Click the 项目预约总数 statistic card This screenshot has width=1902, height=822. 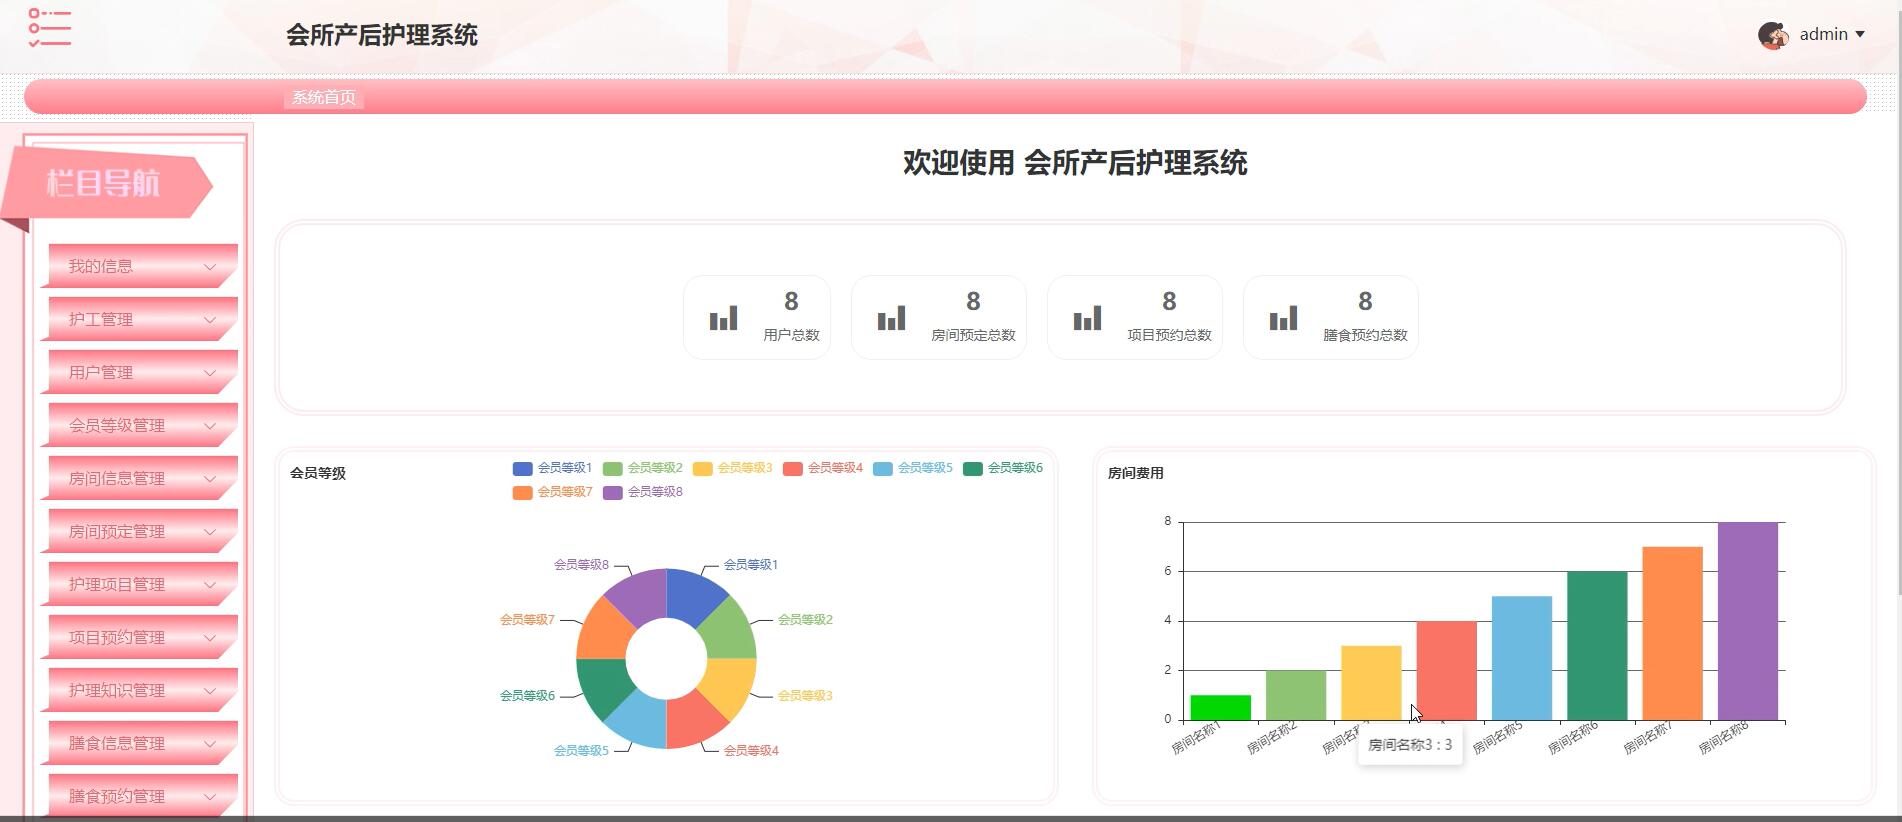[x=1135, y=317]
